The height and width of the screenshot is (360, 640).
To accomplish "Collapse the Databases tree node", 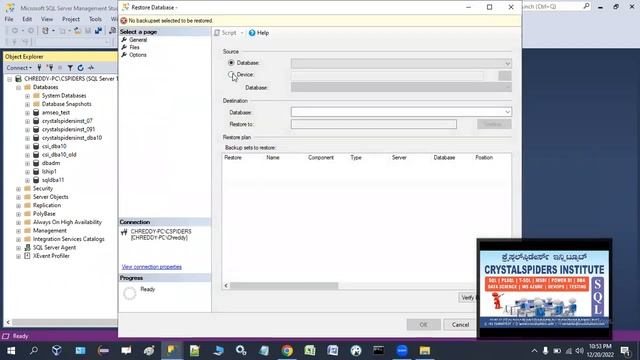I will [18, 87].
